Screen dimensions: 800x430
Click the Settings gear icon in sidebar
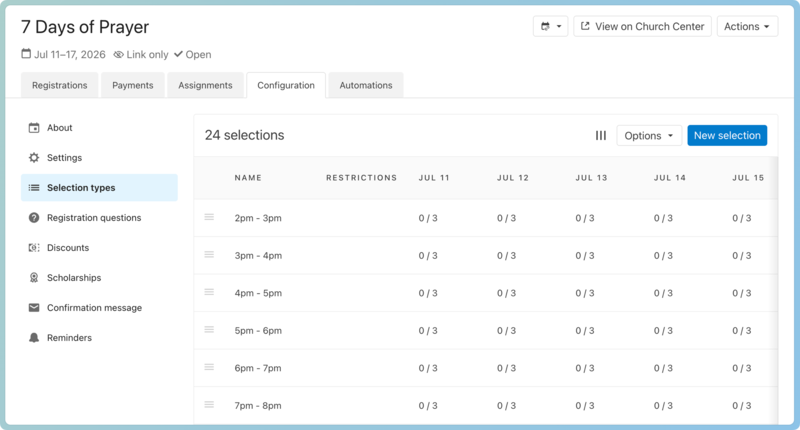pyautogui.click(x=34, y=158)
